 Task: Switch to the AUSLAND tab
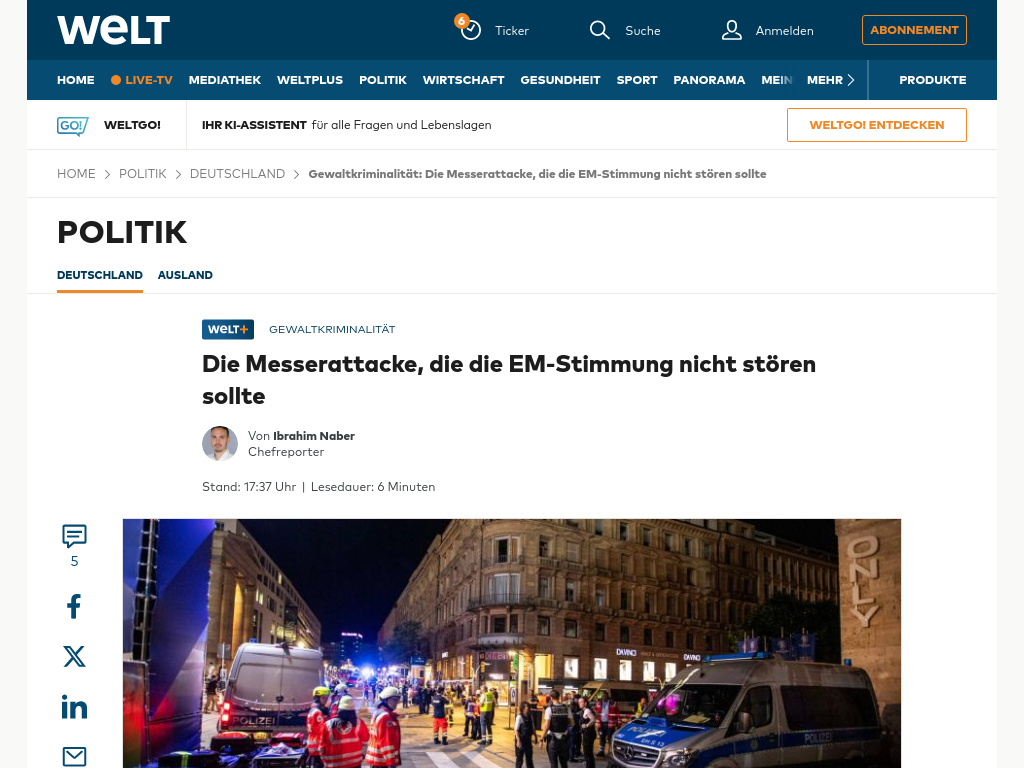(185, 275)
